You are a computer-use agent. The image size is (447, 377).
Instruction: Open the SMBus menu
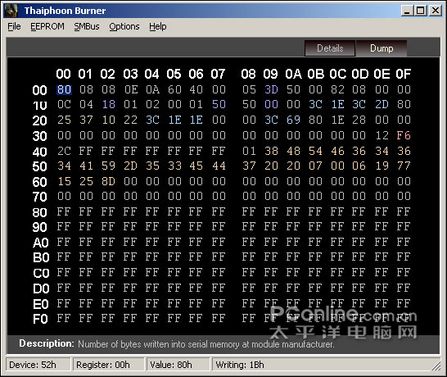point(87,27)
